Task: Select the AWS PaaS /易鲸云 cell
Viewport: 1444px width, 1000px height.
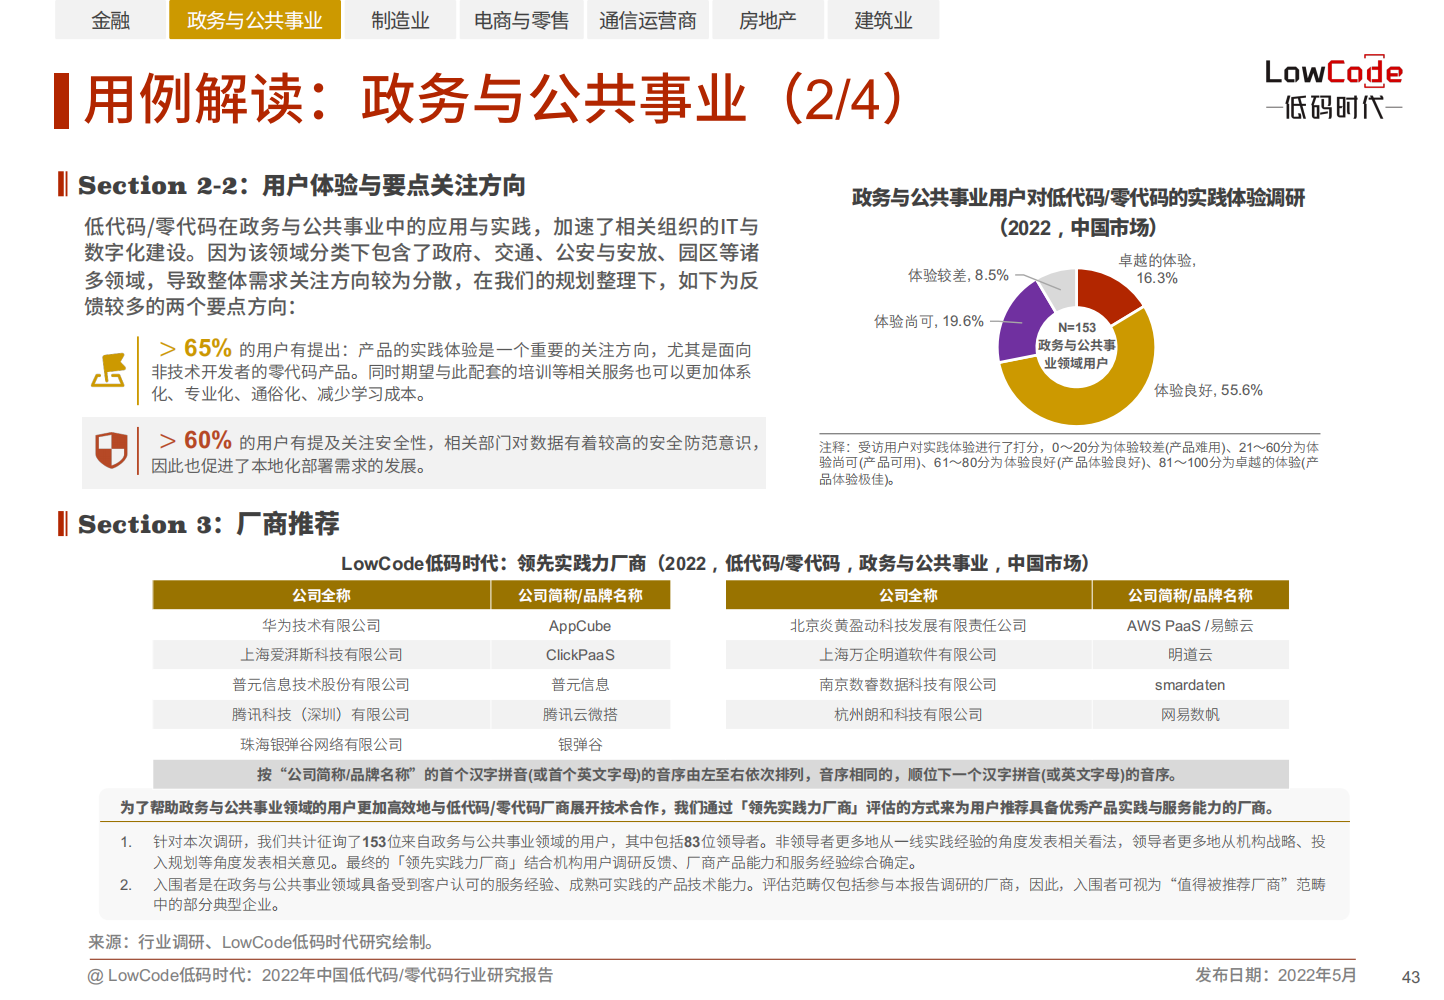Action: (1190, 625)
